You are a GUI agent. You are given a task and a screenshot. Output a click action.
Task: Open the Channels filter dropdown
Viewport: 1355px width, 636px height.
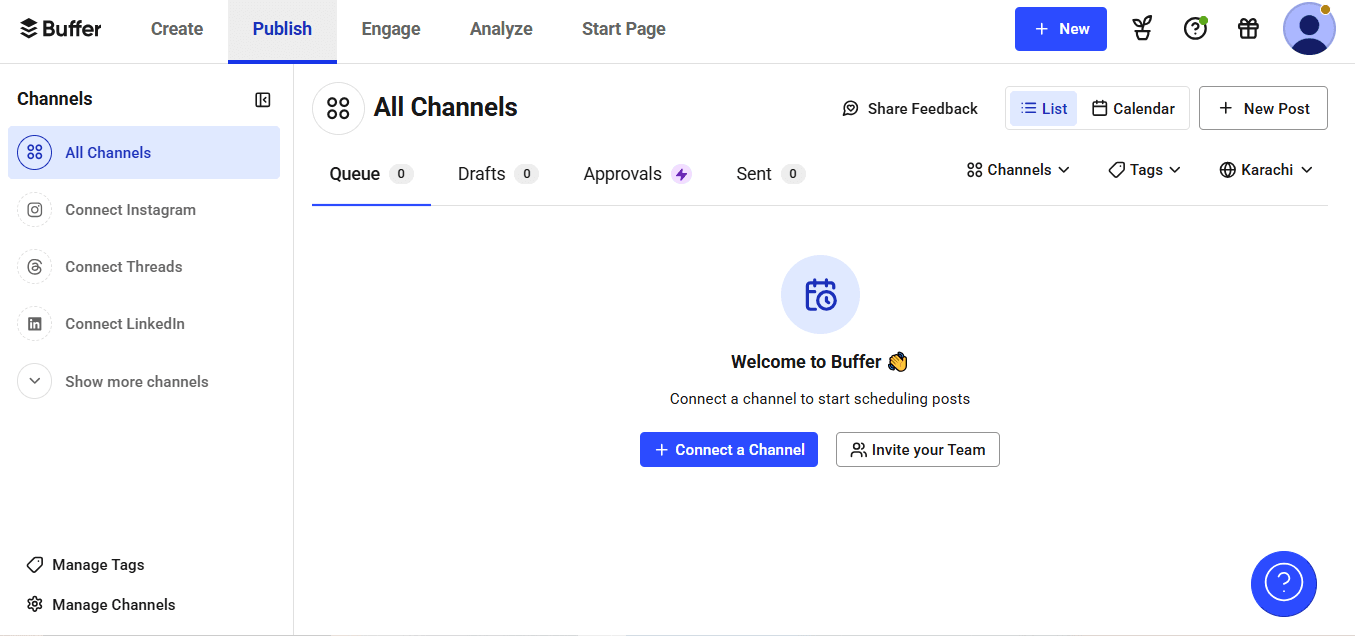pos(1018,170)
